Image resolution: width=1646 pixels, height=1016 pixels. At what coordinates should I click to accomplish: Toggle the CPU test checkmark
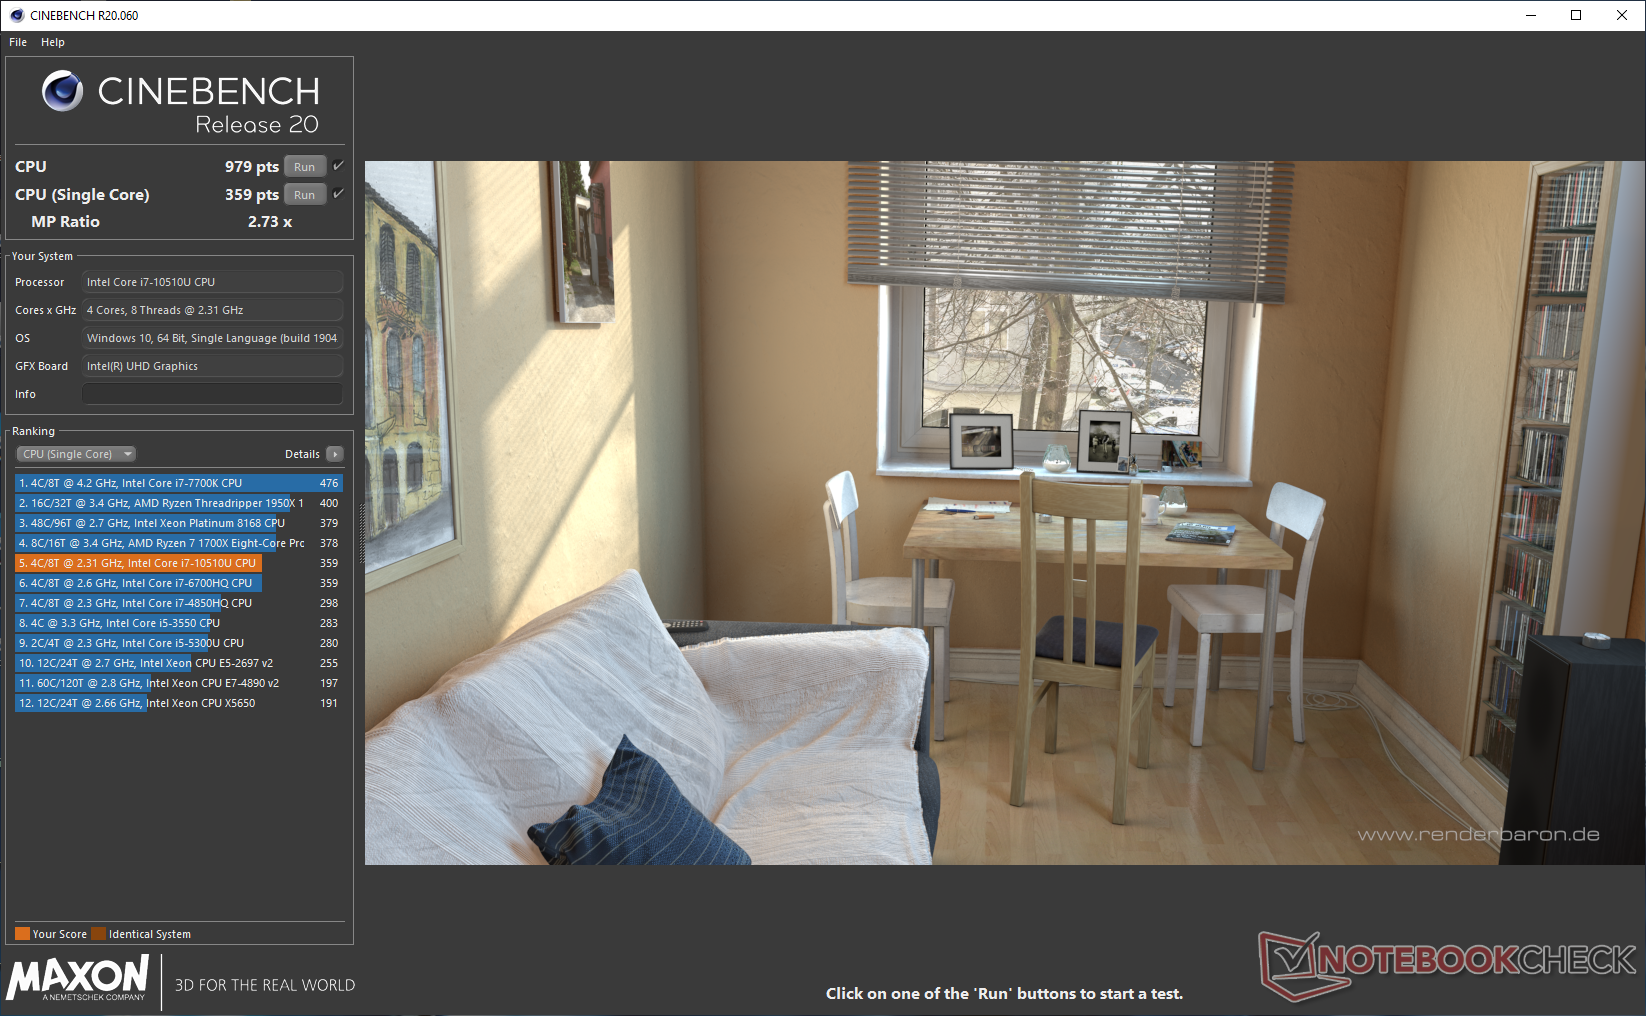coord(338,166)
